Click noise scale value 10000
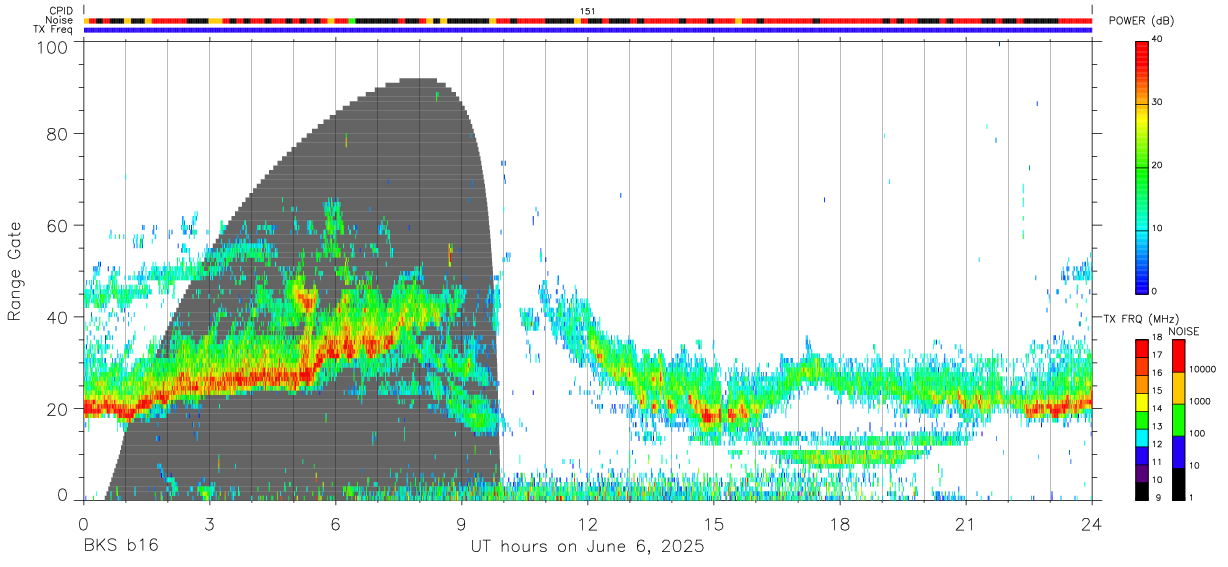The height and width of the screenshot is (567, 1228). pyautogui.click(x=1204, y=369)
